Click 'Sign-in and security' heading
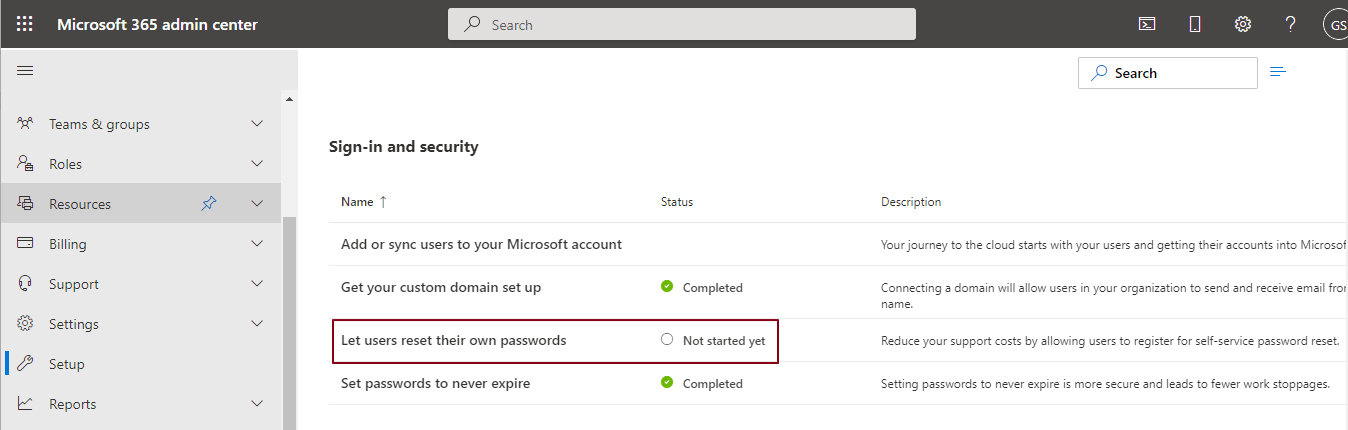 pyautogui.click(x=404, y=147)
